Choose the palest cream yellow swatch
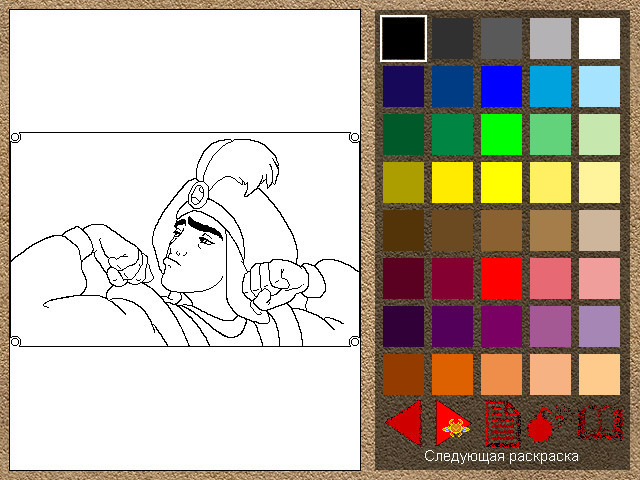Screen dimensions: 640x480 click(599, 182)
